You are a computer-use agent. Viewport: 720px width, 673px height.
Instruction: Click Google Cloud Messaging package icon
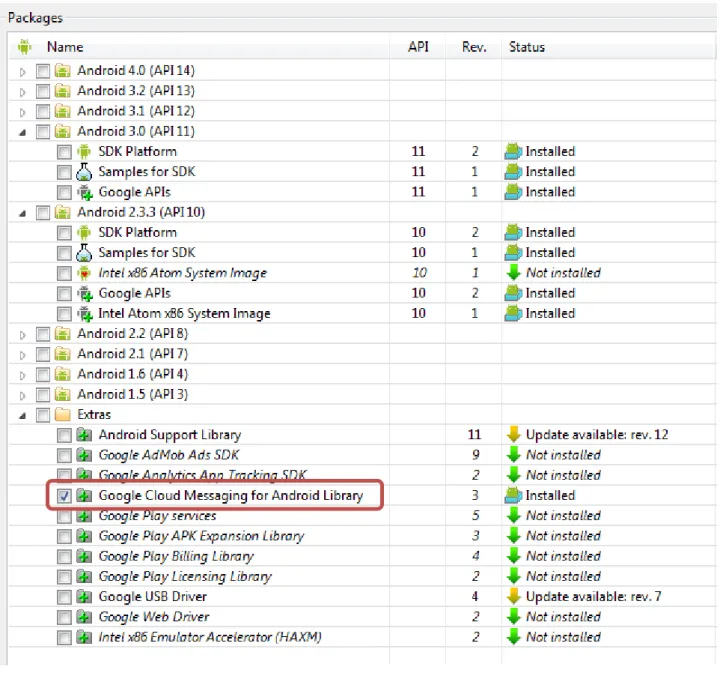pos(84,495)
